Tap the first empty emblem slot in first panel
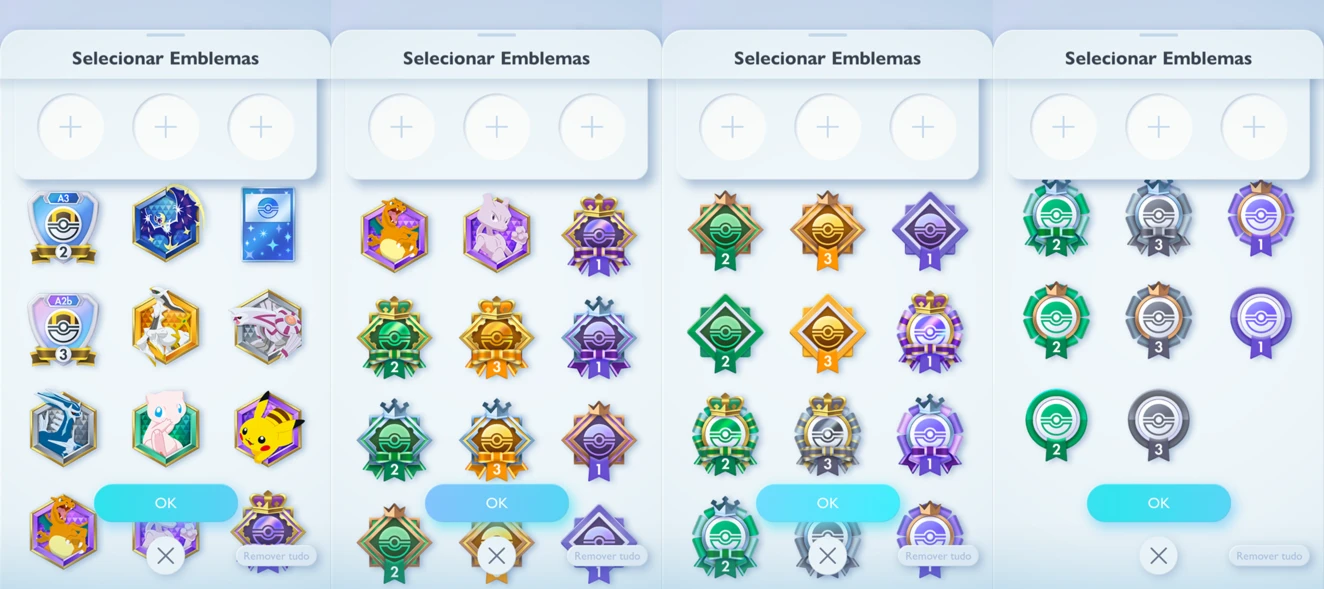Screen dimensions: 1324x589 point(71,127)
